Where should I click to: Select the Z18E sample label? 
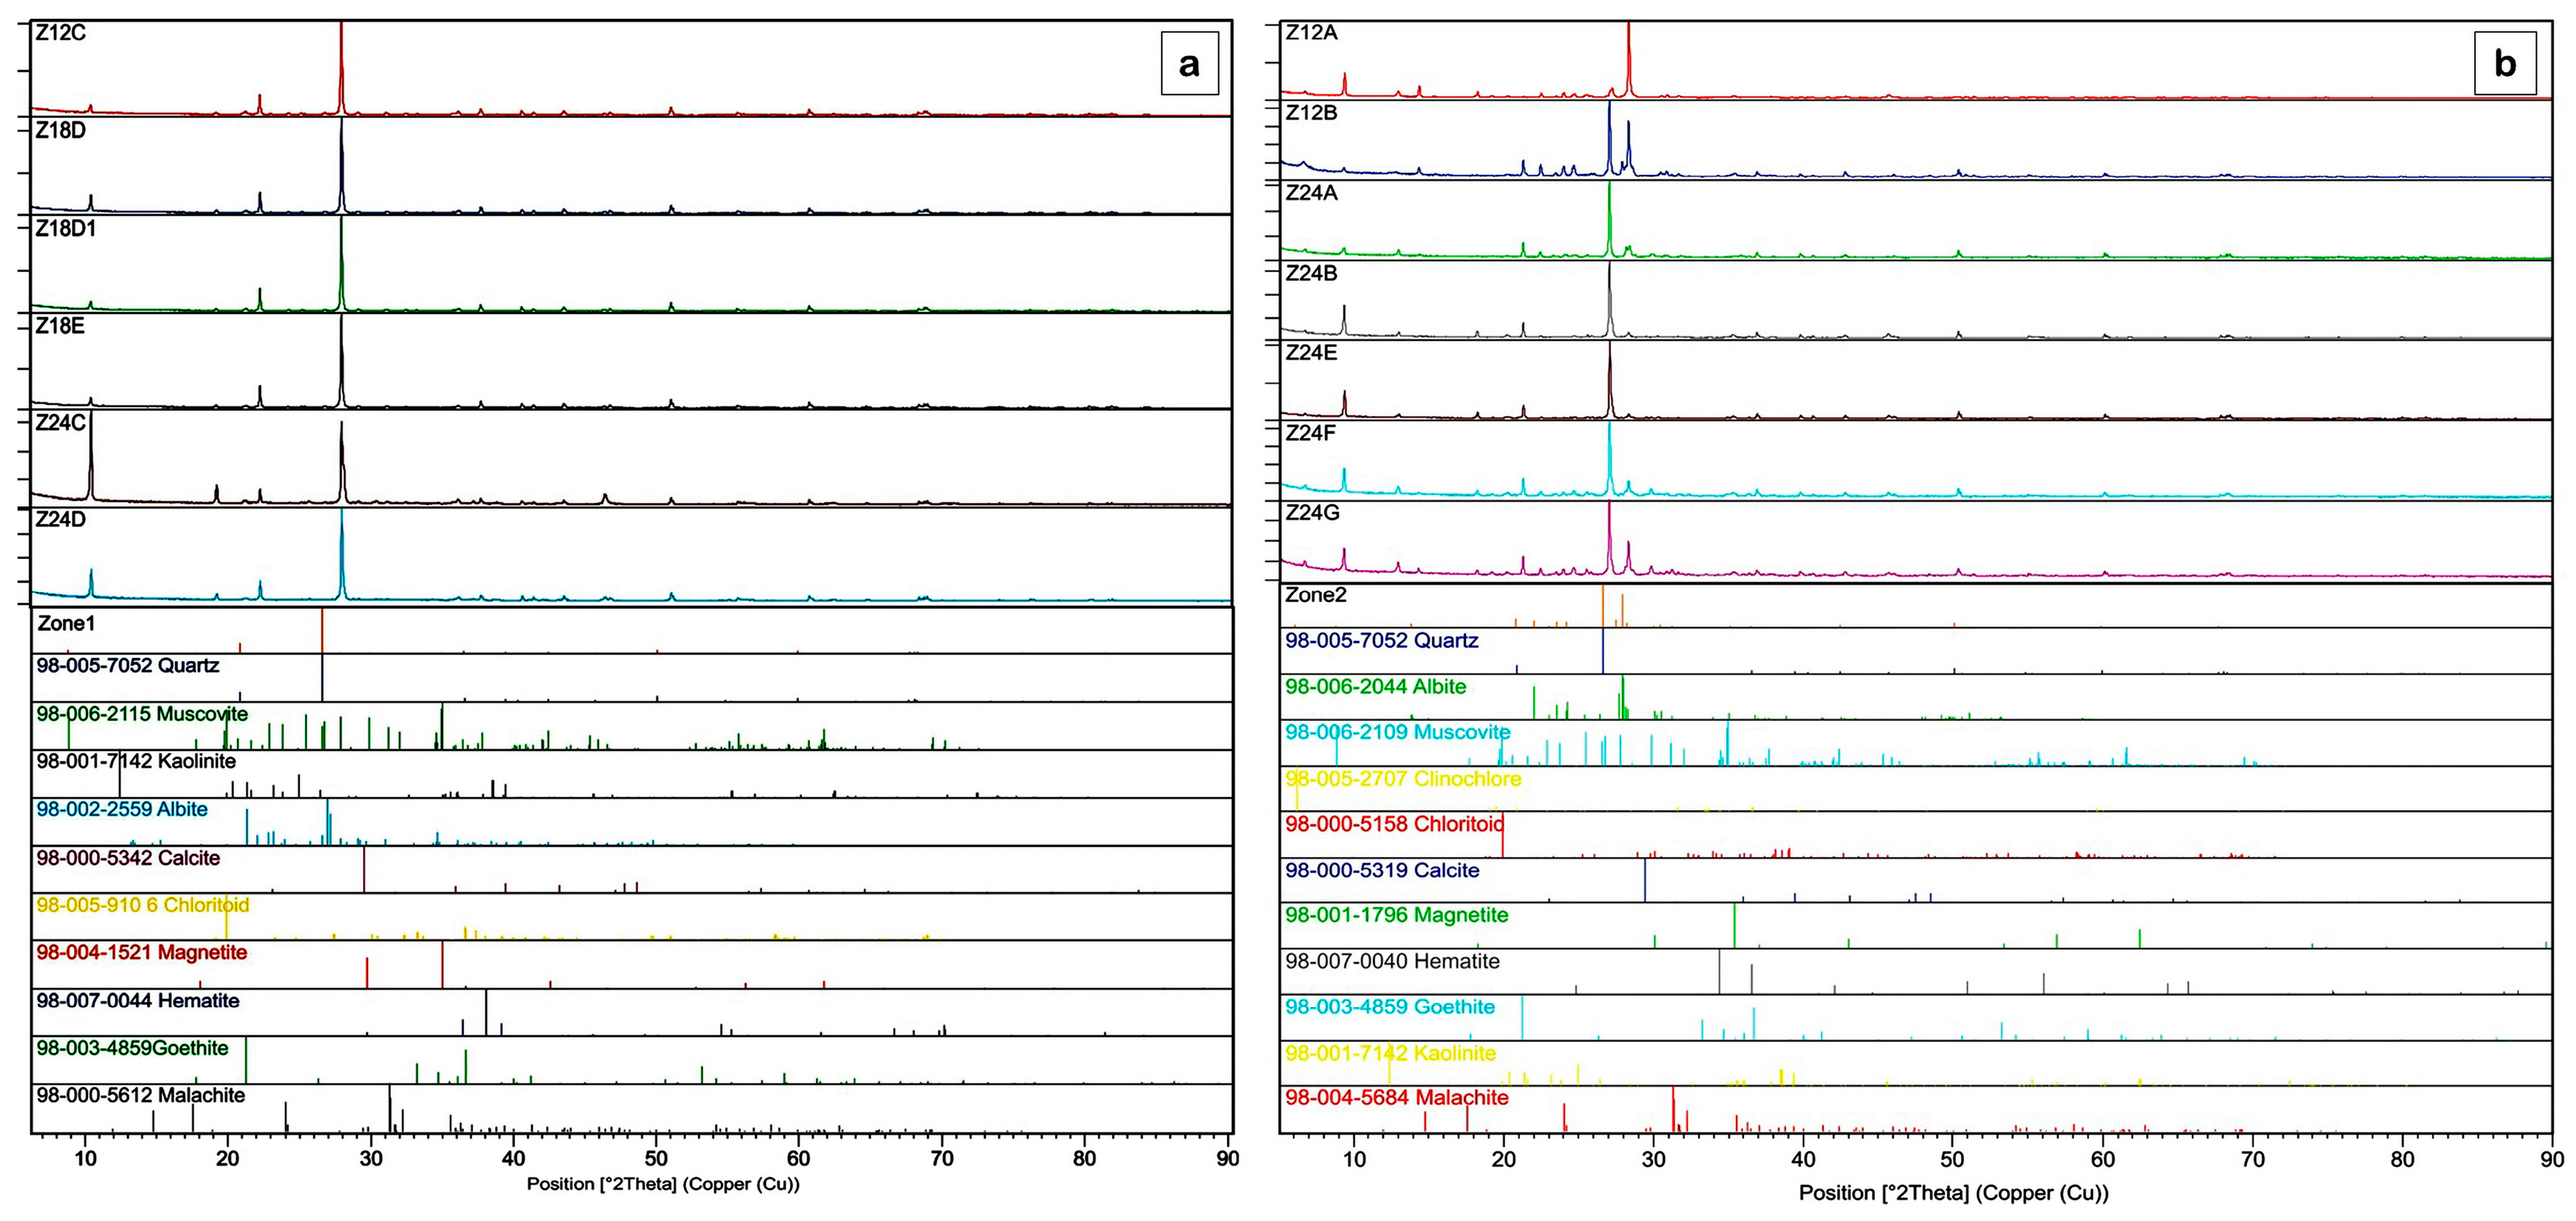(x=61, y=326)
